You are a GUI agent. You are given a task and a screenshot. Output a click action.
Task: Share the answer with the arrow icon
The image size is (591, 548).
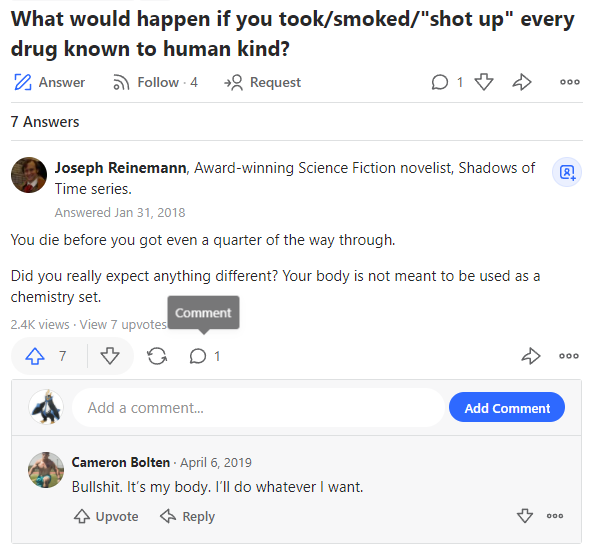tap(531, 356)
